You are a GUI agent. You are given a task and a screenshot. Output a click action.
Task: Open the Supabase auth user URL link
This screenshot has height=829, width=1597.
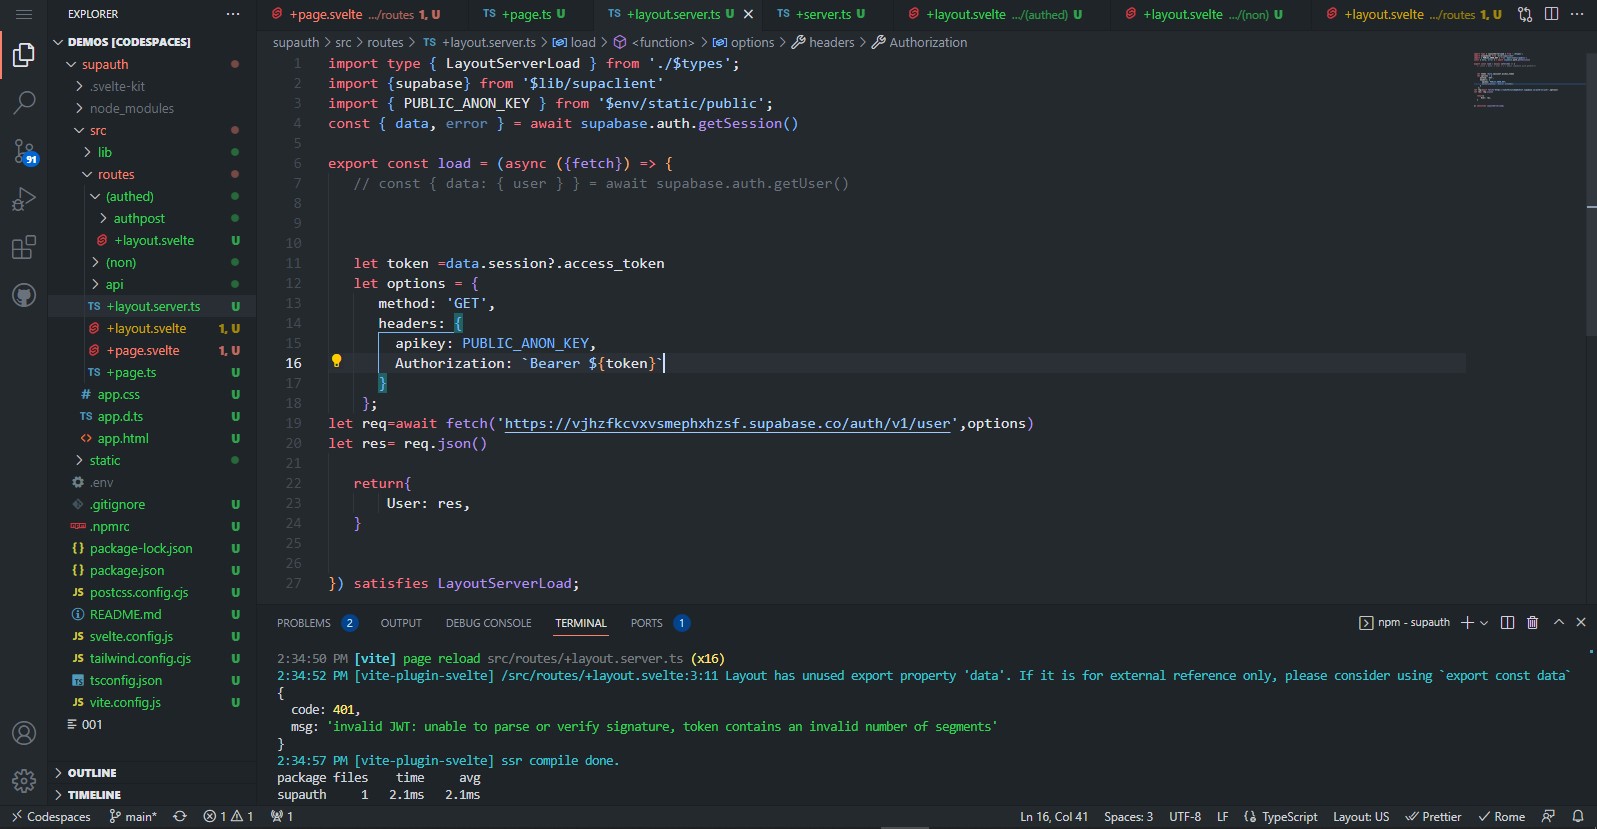727,423
